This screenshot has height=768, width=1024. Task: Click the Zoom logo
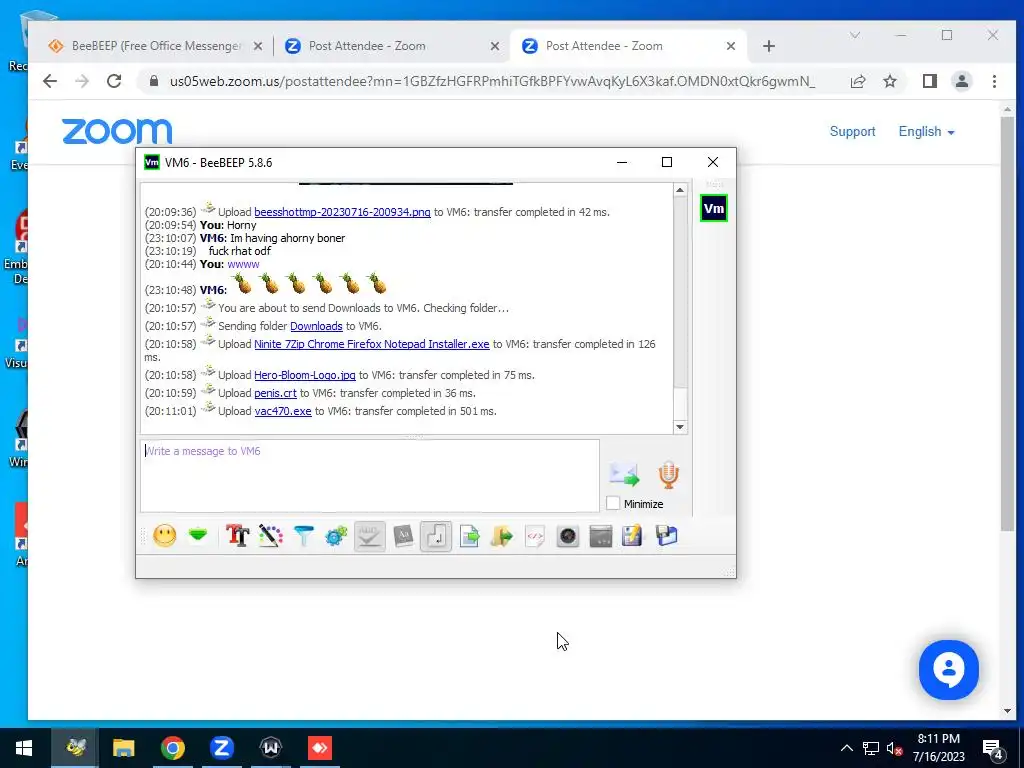(x=117, y=131)
